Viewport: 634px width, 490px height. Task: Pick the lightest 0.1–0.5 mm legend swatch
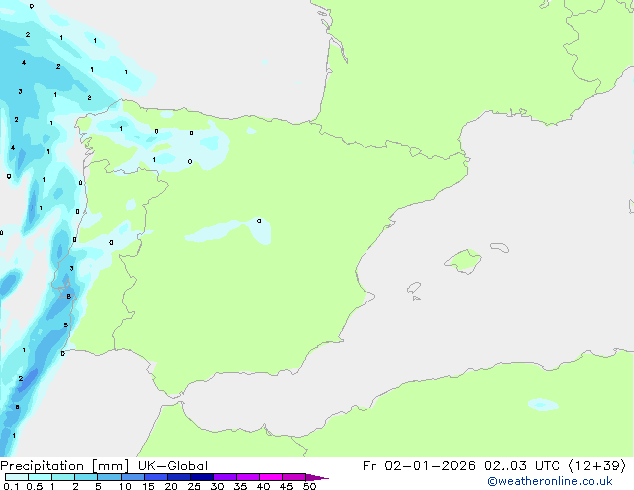pyautogui.click(x=17, y=477)
